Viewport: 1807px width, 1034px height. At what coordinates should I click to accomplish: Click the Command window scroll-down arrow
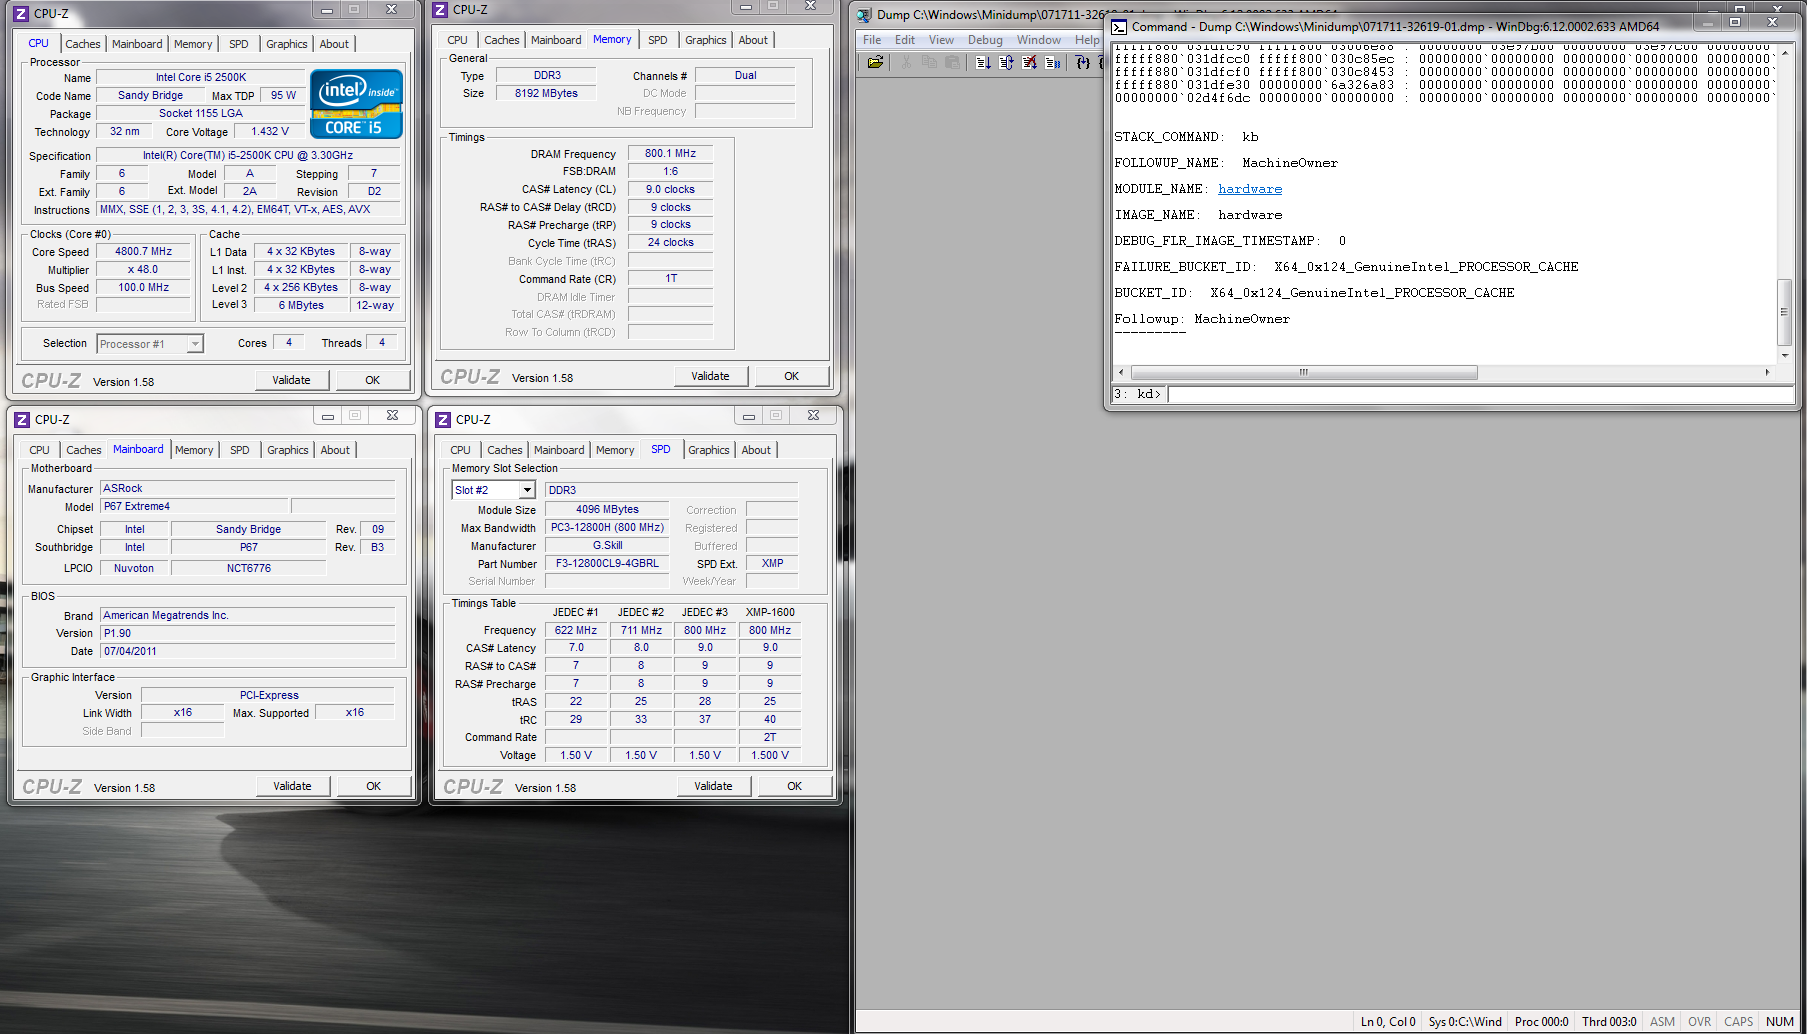click(x=1784, y=355)
